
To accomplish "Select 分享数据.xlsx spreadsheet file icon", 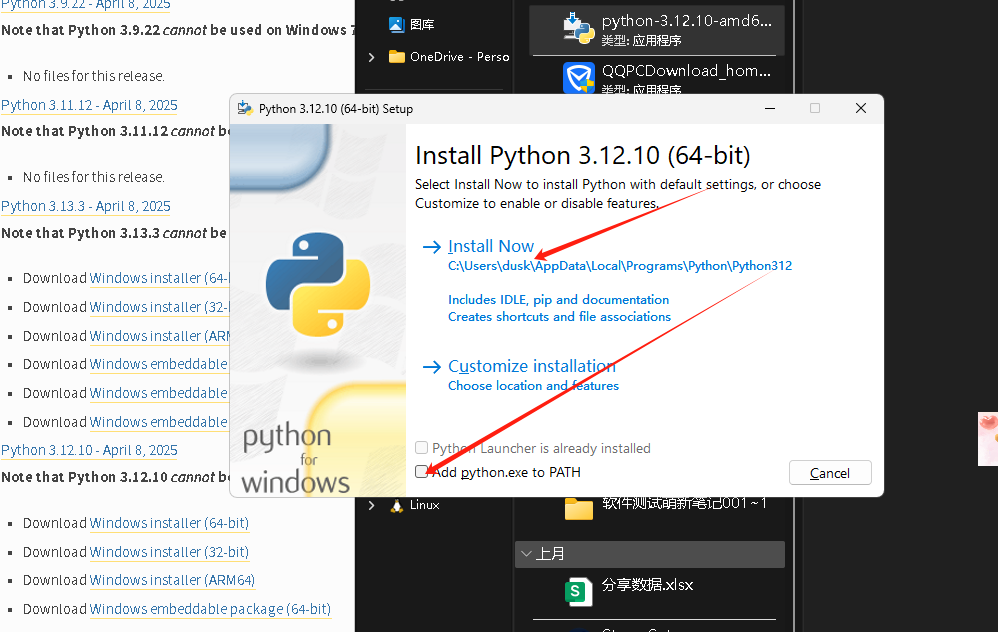I will [579, 591].
